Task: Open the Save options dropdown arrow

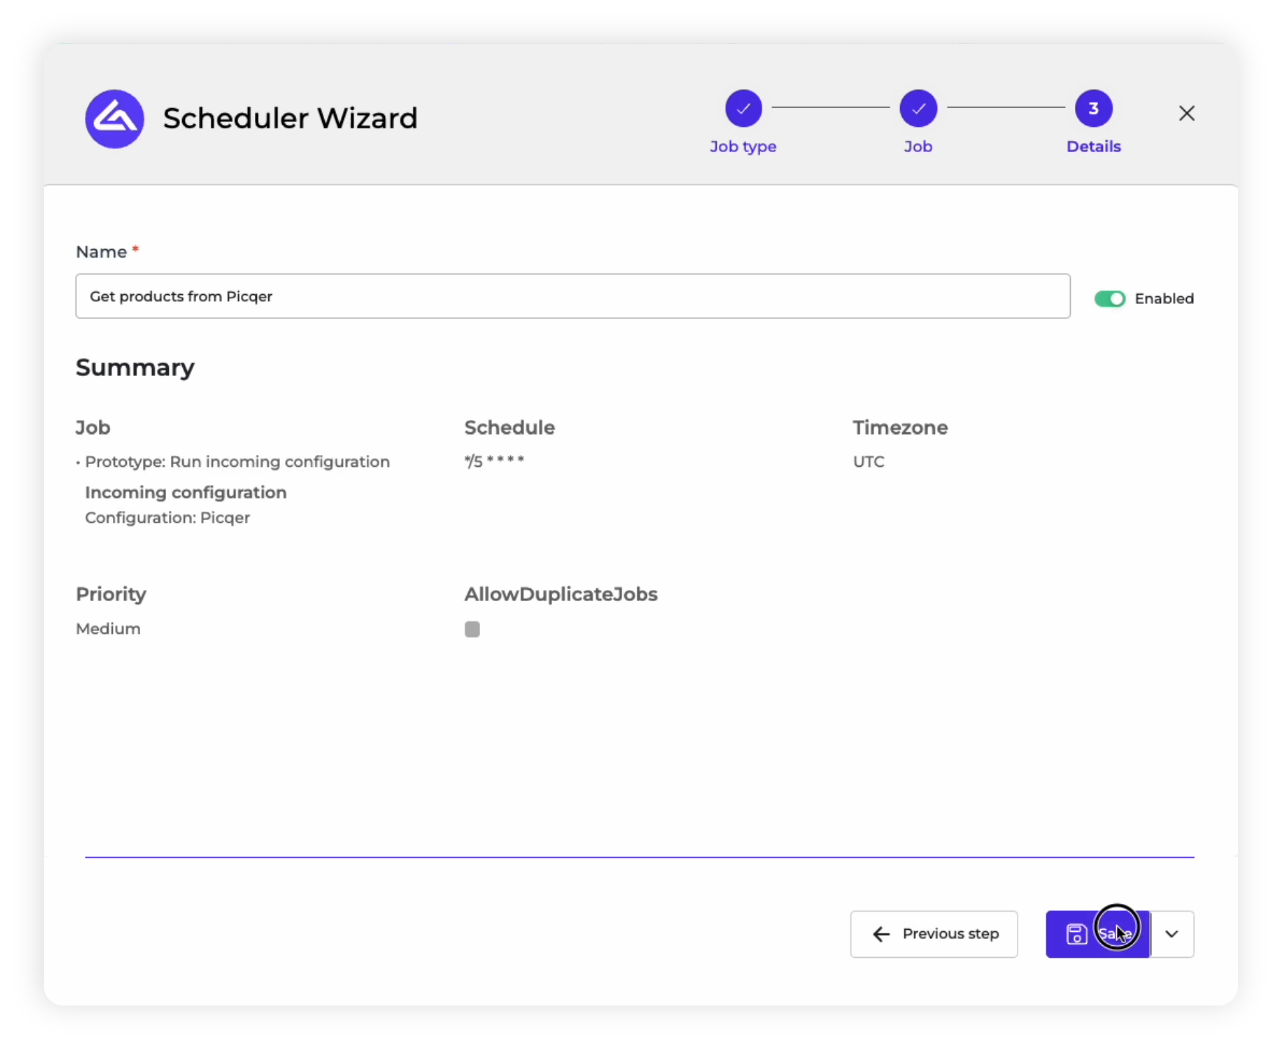Action: [1172, 934]
